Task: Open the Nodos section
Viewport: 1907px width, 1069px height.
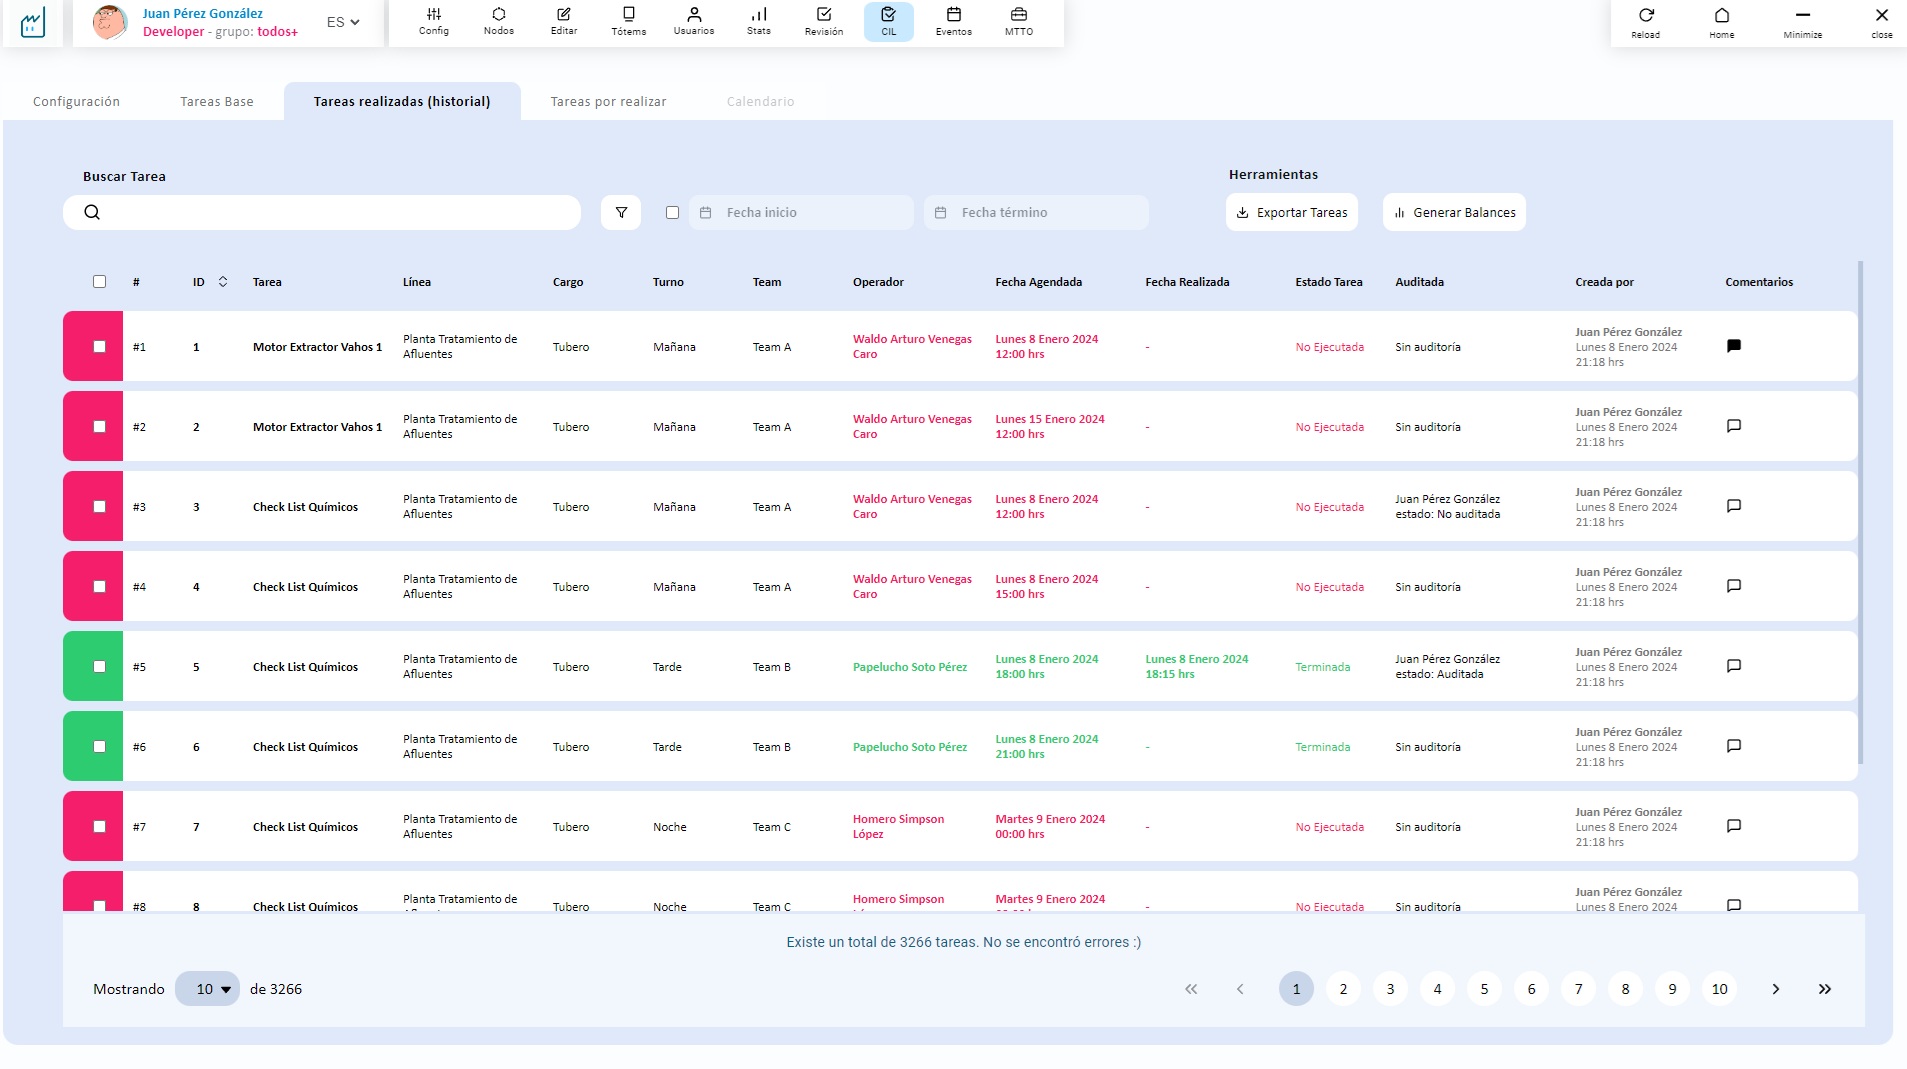Action: [498, 22]
